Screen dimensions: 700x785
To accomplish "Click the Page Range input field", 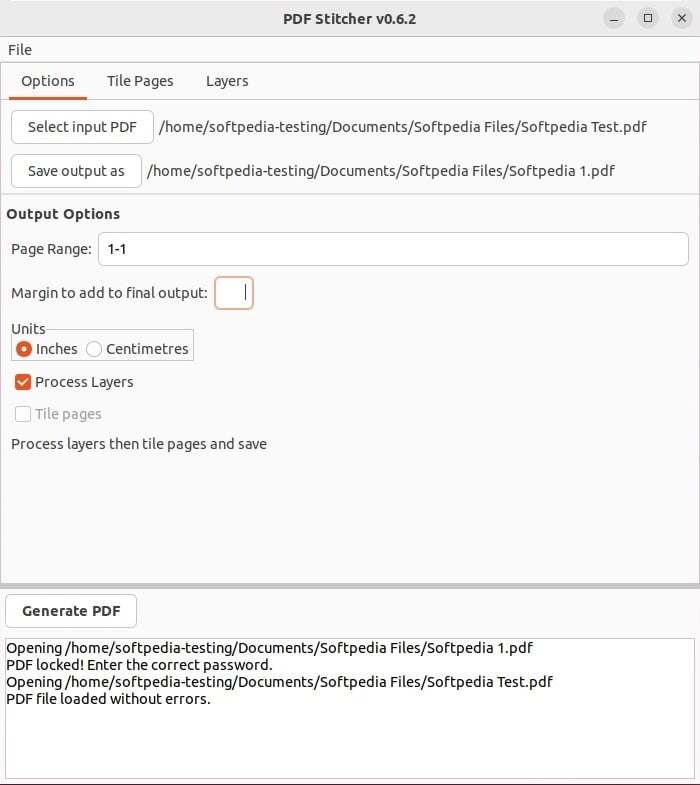I will [393, 249].
